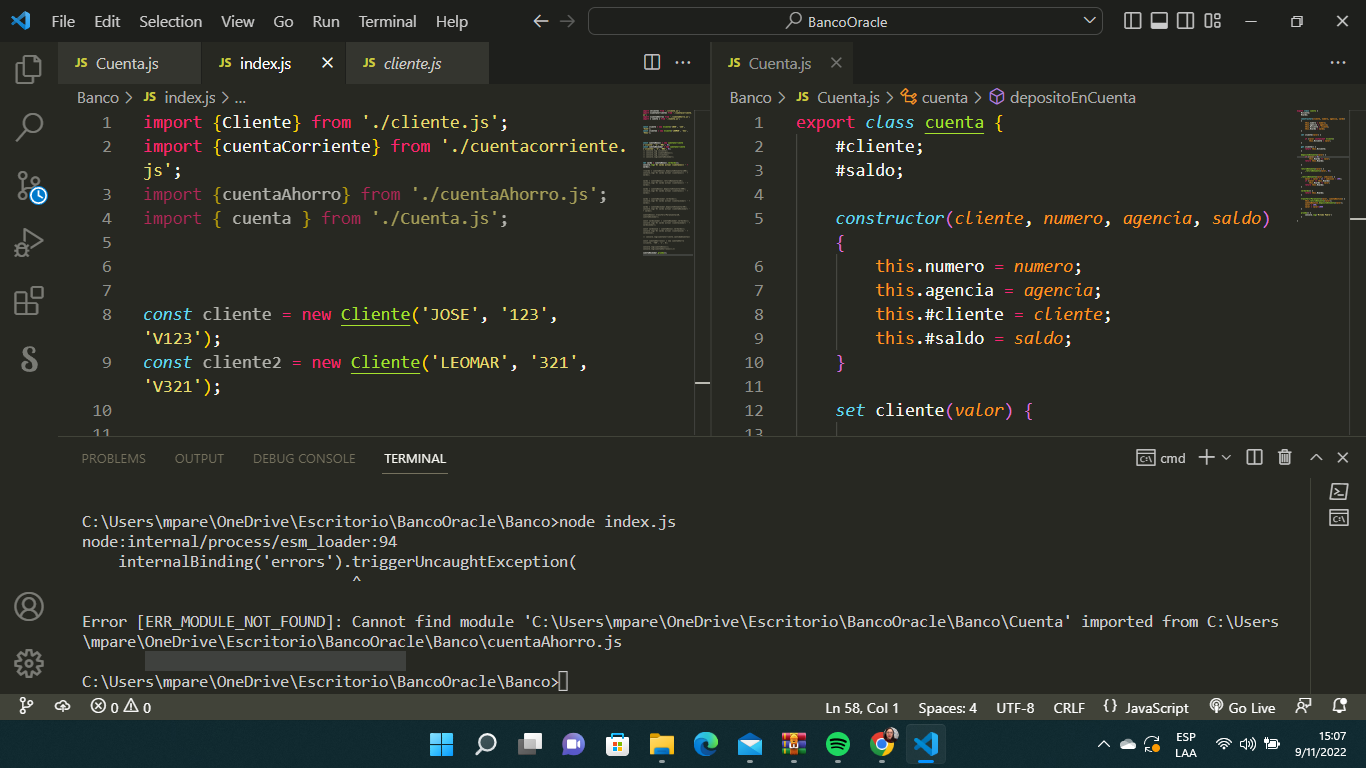Open the Explorer view in activity bar
Screen dimensions: 1366x768
tap(29, 69)
